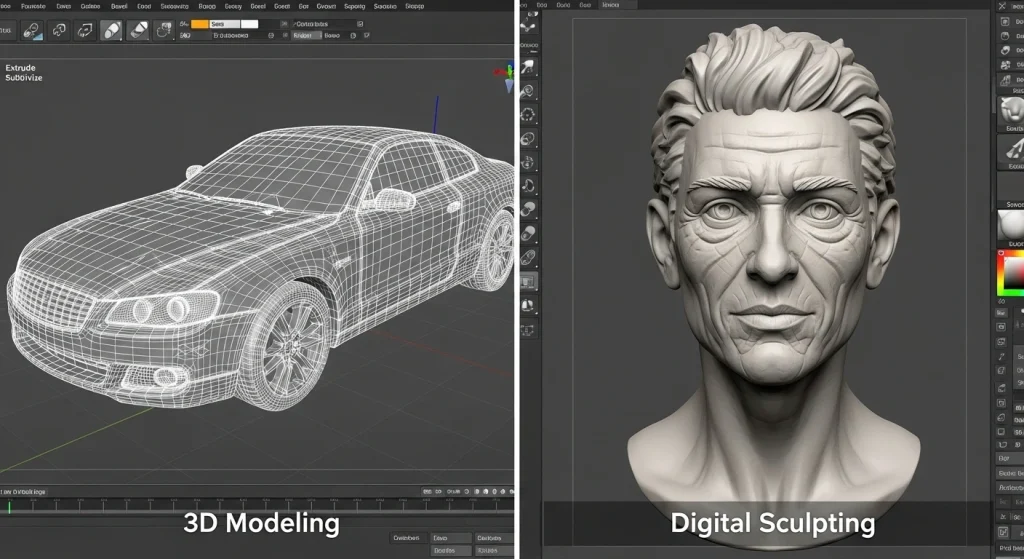Select the hand grab tool in modeling toolbar
This screenshot has width=1024, height=559.
click(164, 30)
